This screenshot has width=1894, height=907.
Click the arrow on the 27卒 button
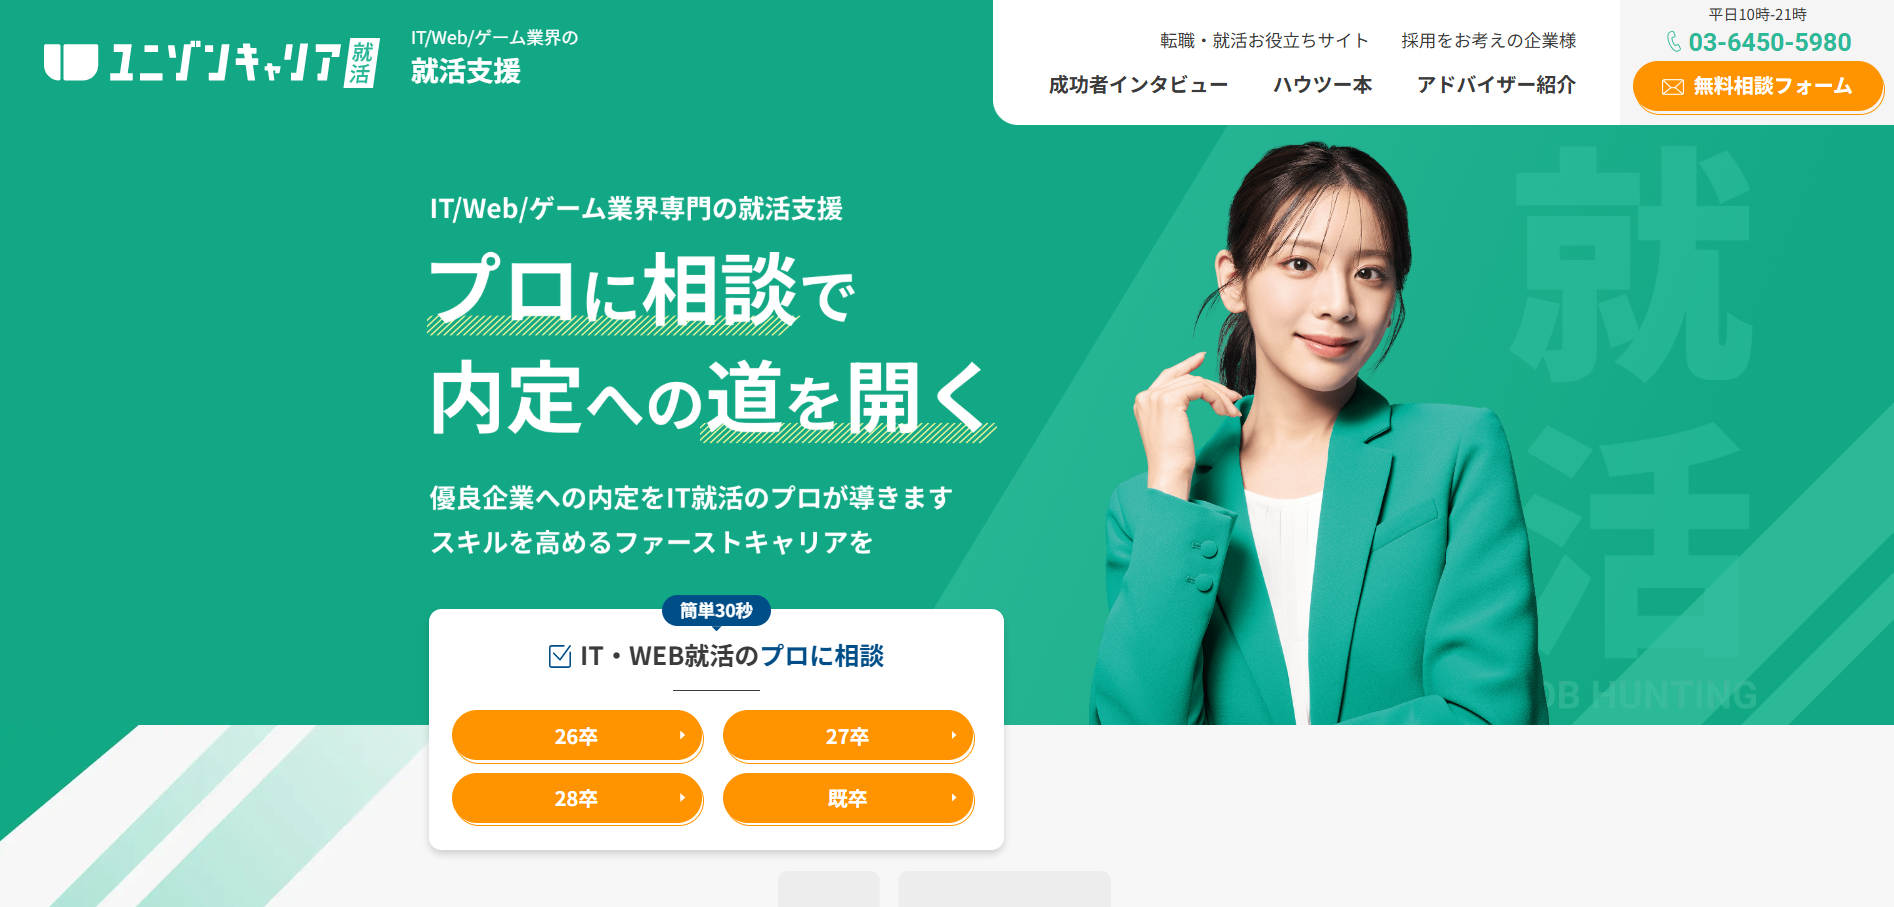click(x=953, y=735)
